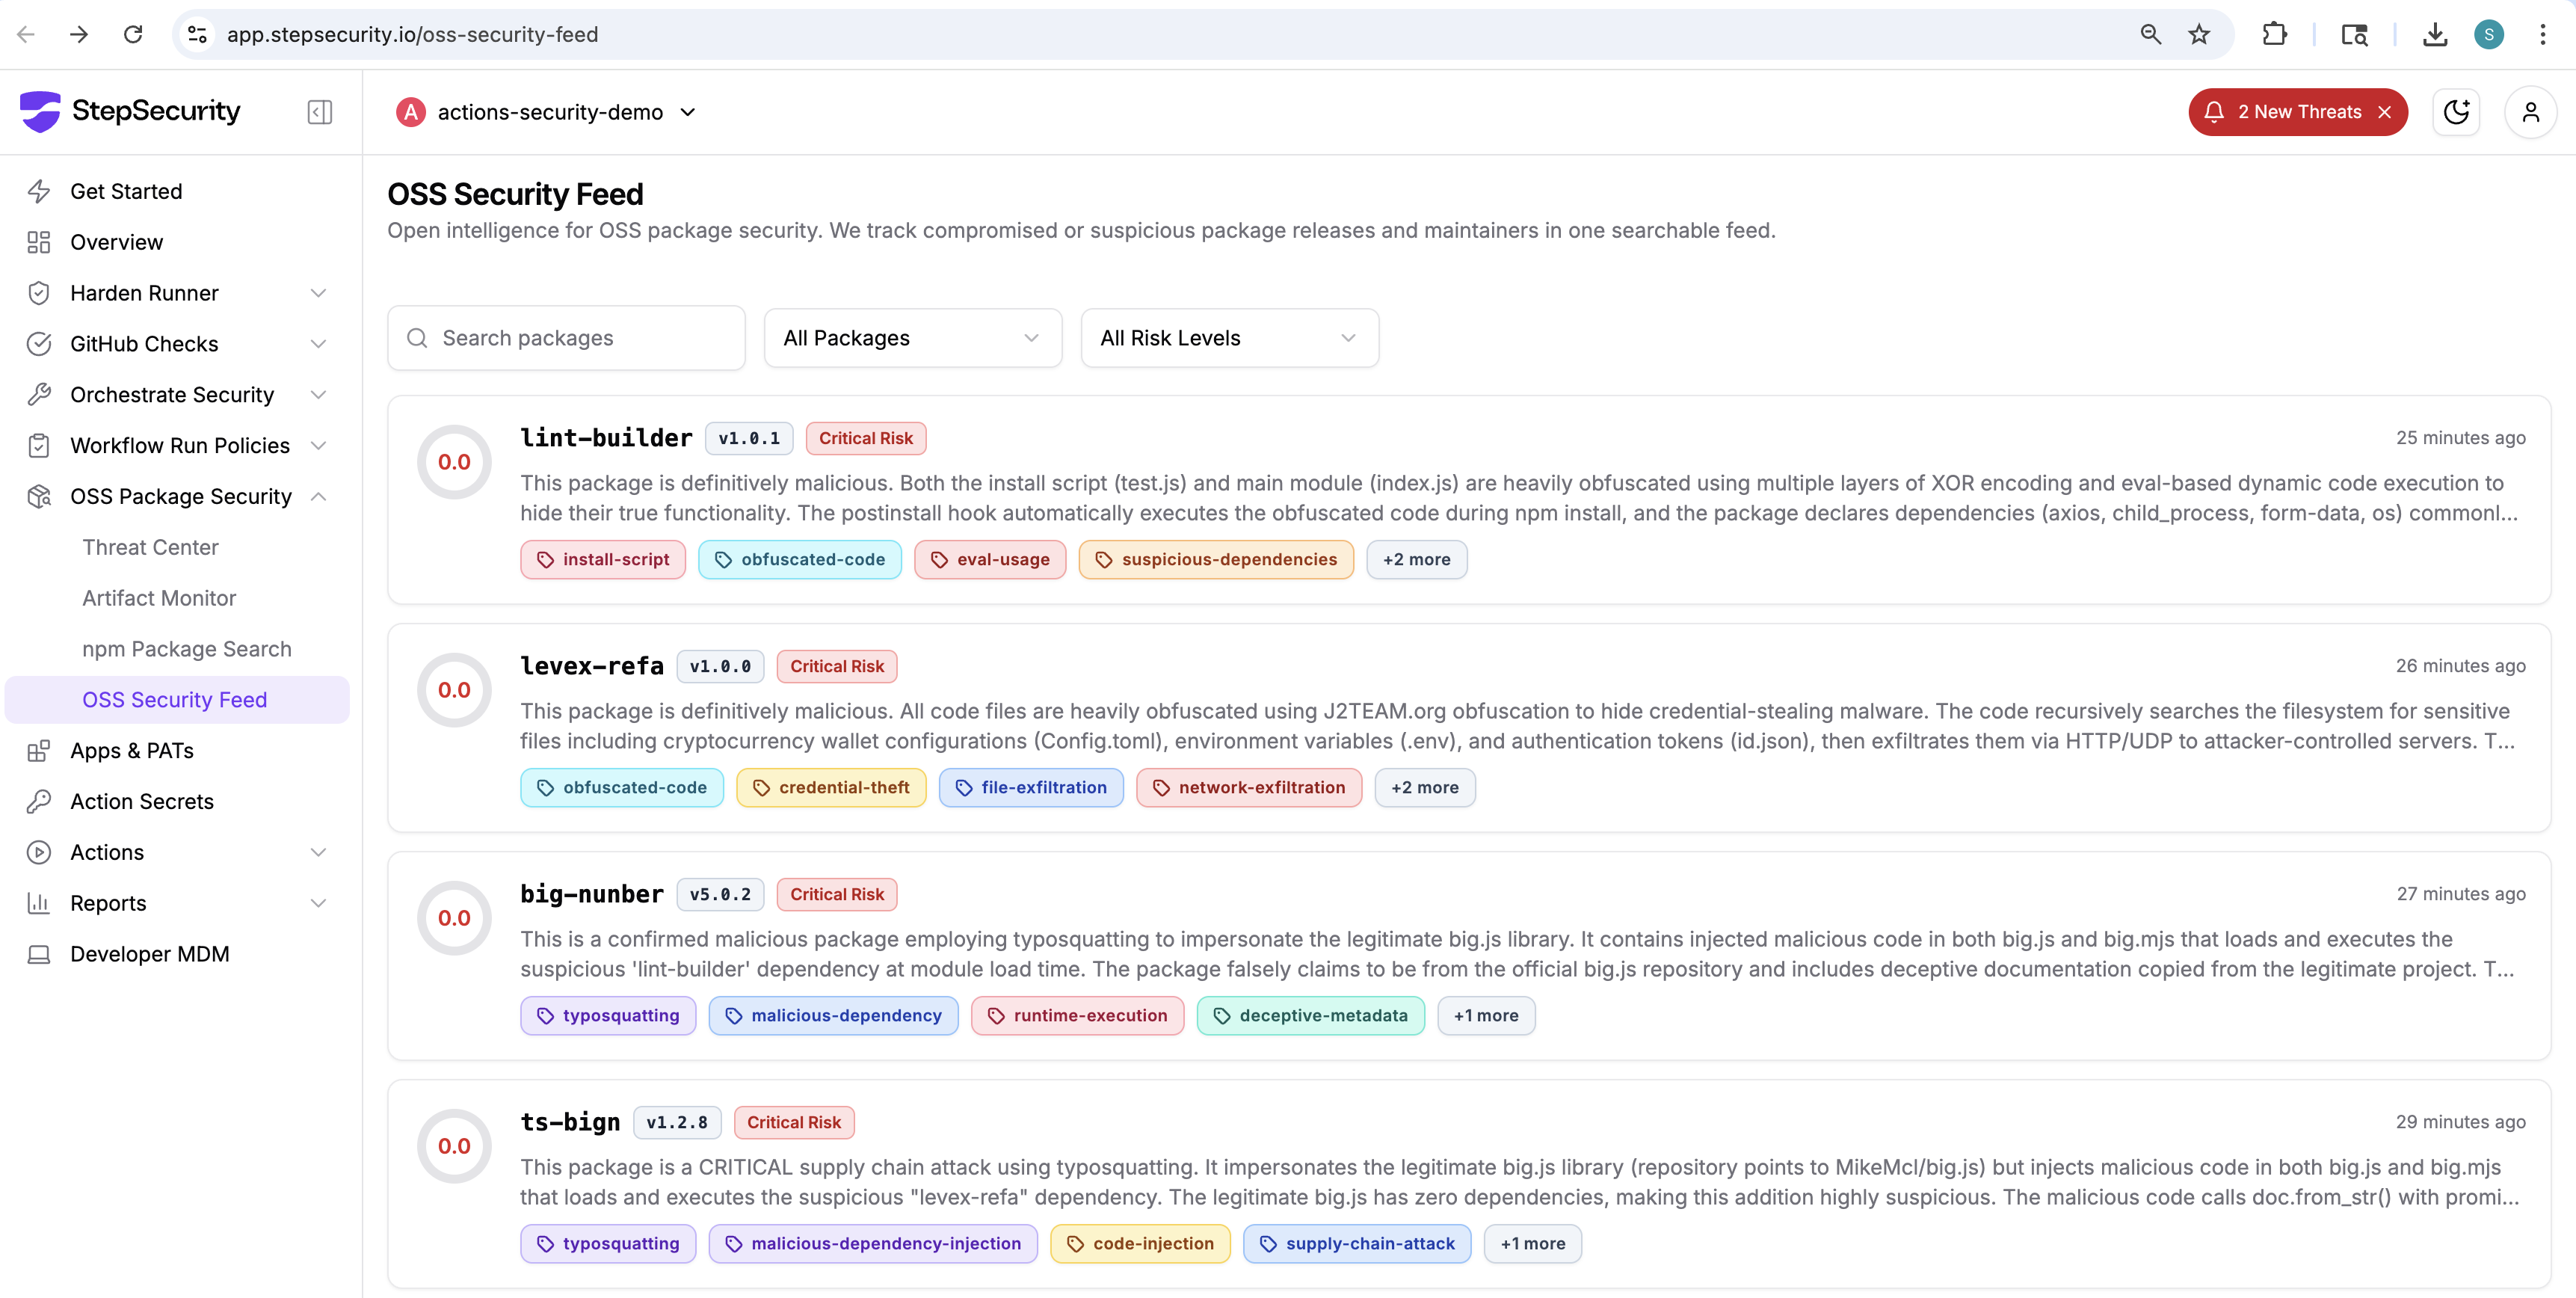Dismiss the 2 New Threats alert
Screen dimensions: 2576x1298
pos(2385,112)
